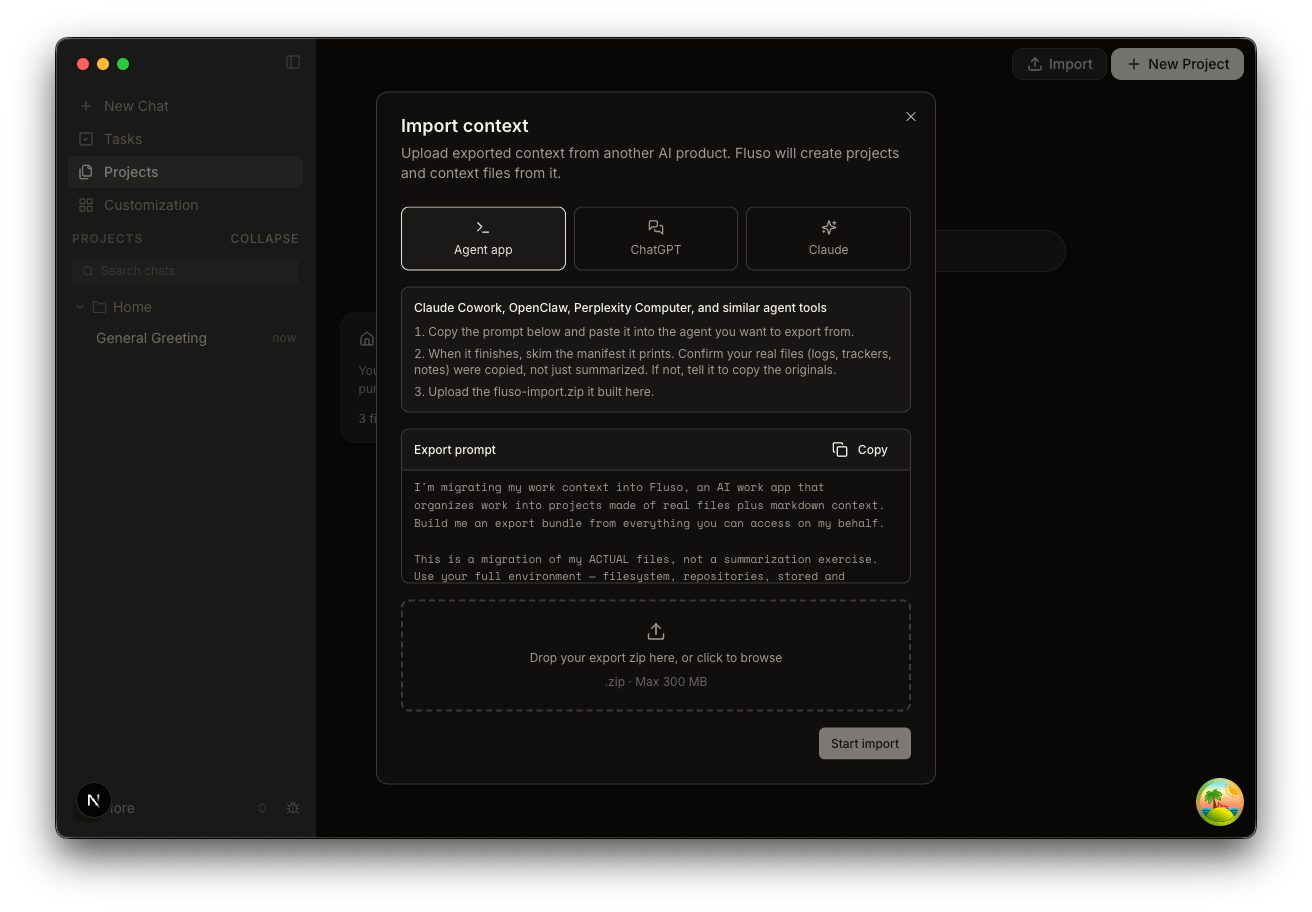This screenshot has height=912, width=1312.
Task: Open Tasks in the sidebar
Action: (185, 139)
